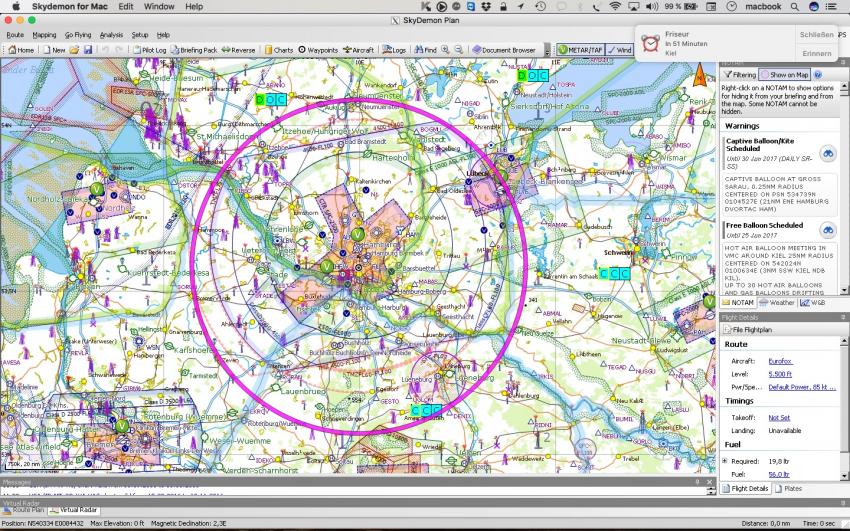Open the Mapping menu
850x531 pixels.
[44, 35]
